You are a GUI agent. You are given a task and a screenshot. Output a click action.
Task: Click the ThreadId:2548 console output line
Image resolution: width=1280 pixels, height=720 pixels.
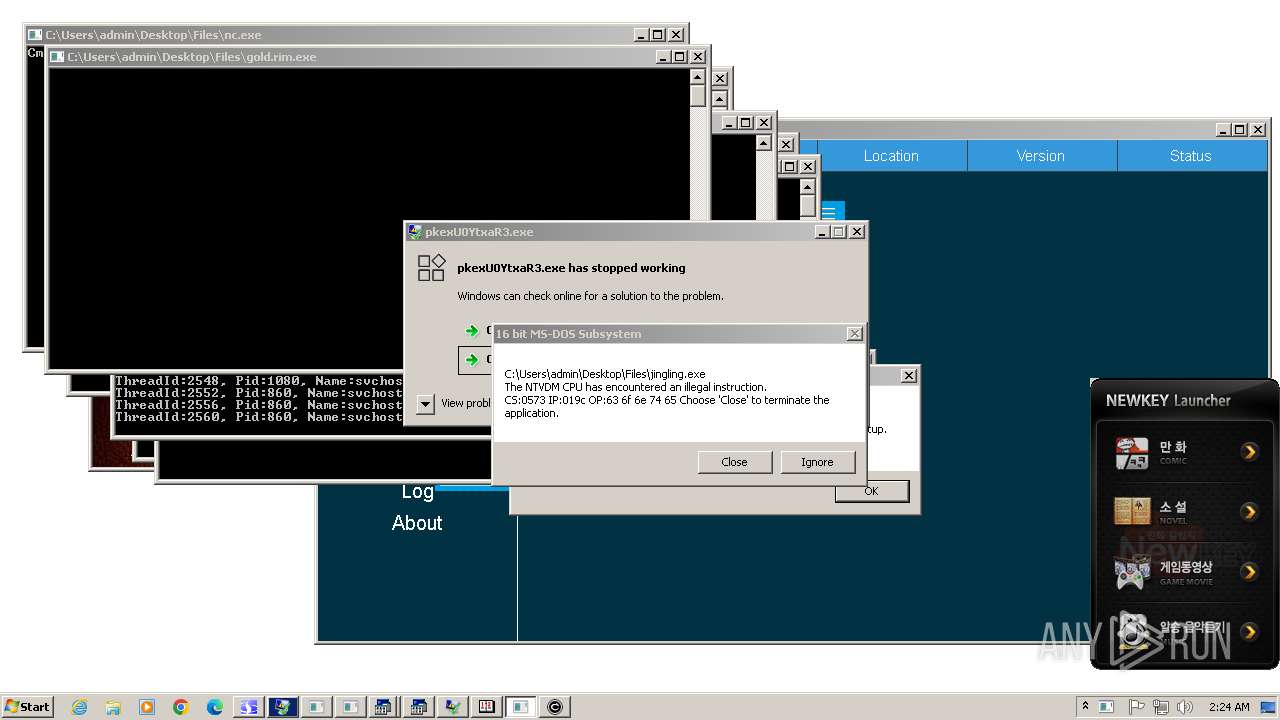(259, 381)
